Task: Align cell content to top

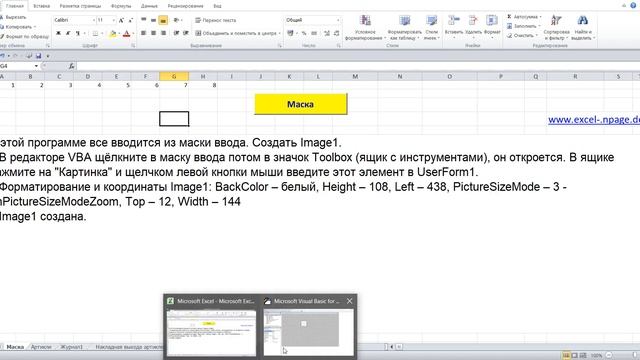Action: pos(144,20)
